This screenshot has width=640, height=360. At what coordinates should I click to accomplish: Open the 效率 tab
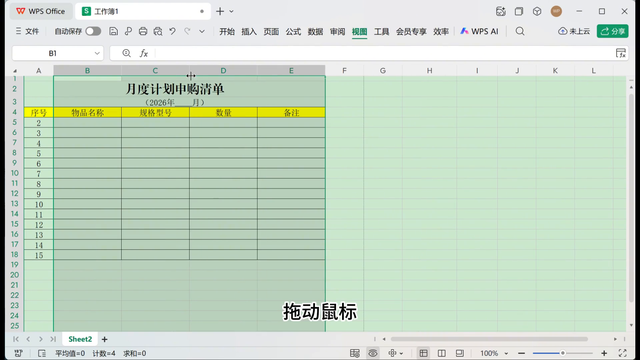[441, 31]
